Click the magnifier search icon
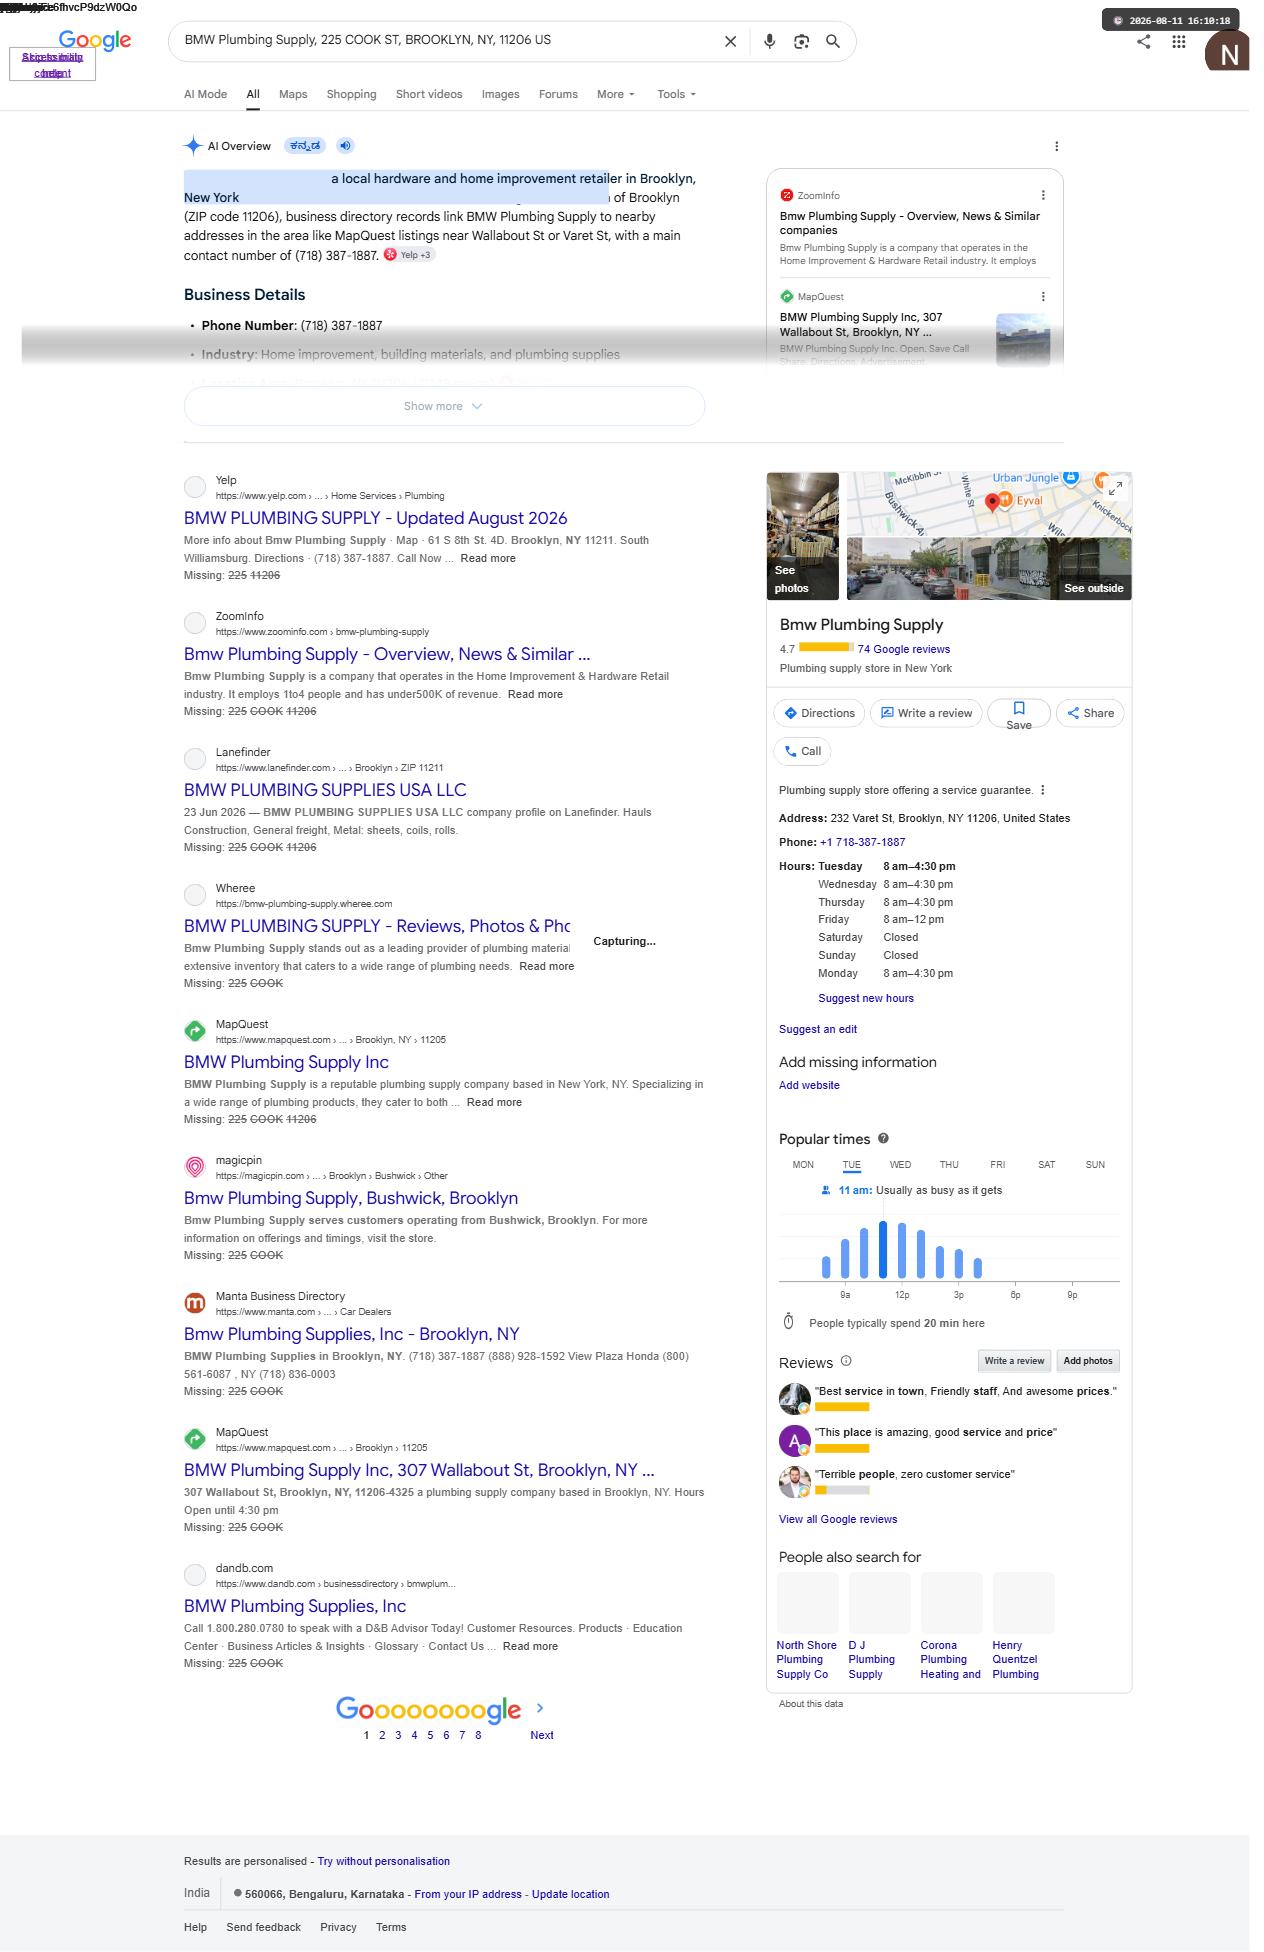Viewport: 1264px width, 1952px height. [833, 41]
